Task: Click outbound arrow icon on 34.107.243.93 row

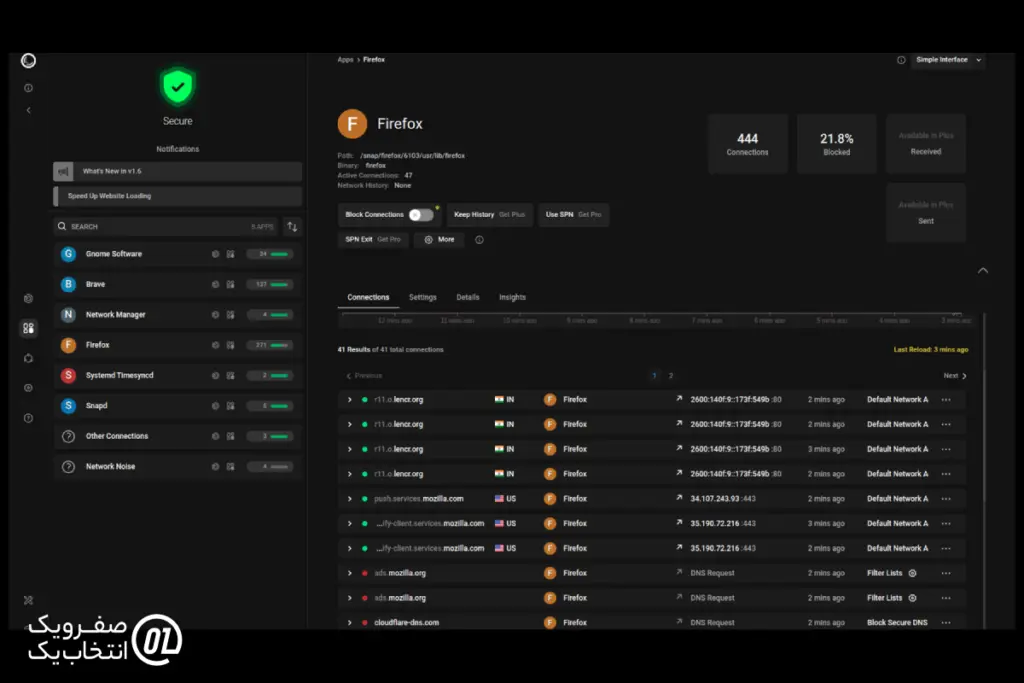Action: point(679,498)
